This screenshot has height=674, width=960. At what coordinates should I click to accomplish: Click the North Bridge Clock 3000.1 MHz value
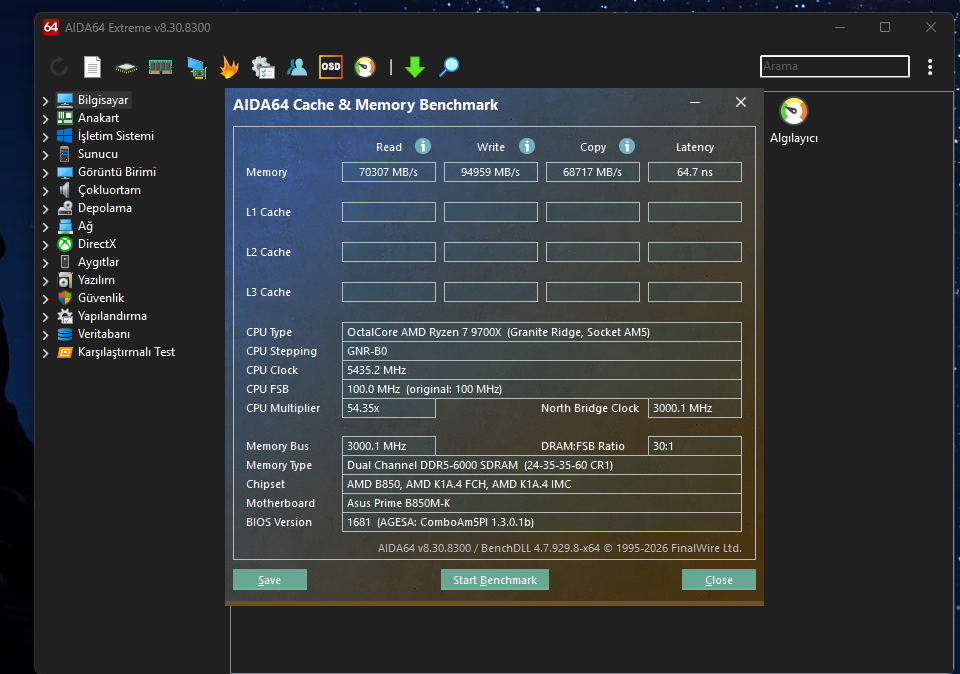pos(695,408)
